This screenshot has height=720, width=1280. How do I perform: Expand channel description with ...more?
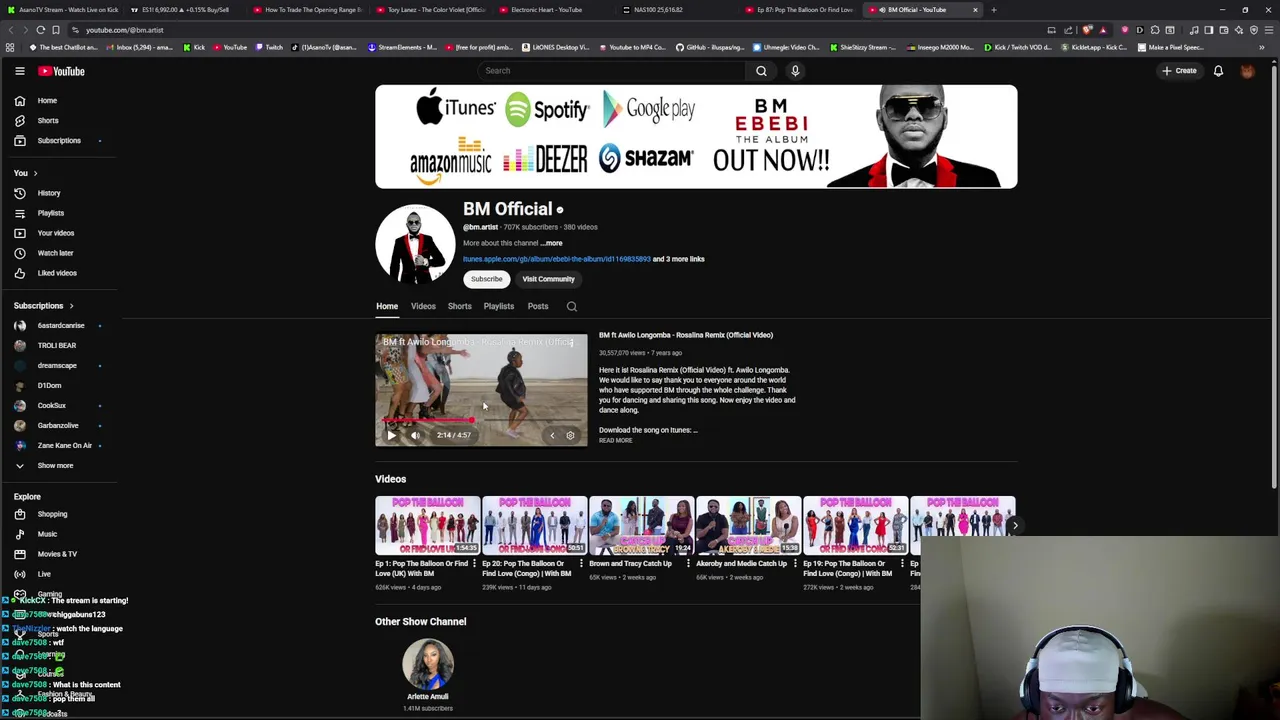552,243
